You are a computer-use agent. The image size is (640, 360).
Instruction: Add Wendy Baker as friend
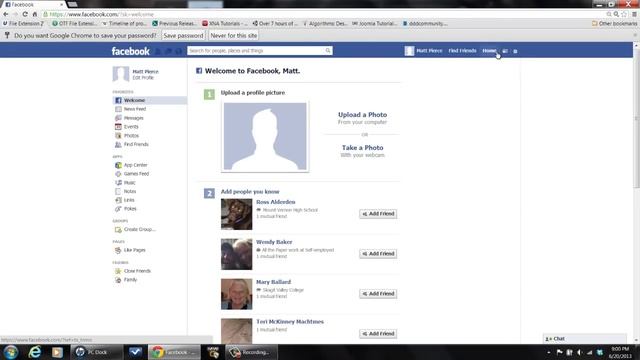(x=378, y=254)
